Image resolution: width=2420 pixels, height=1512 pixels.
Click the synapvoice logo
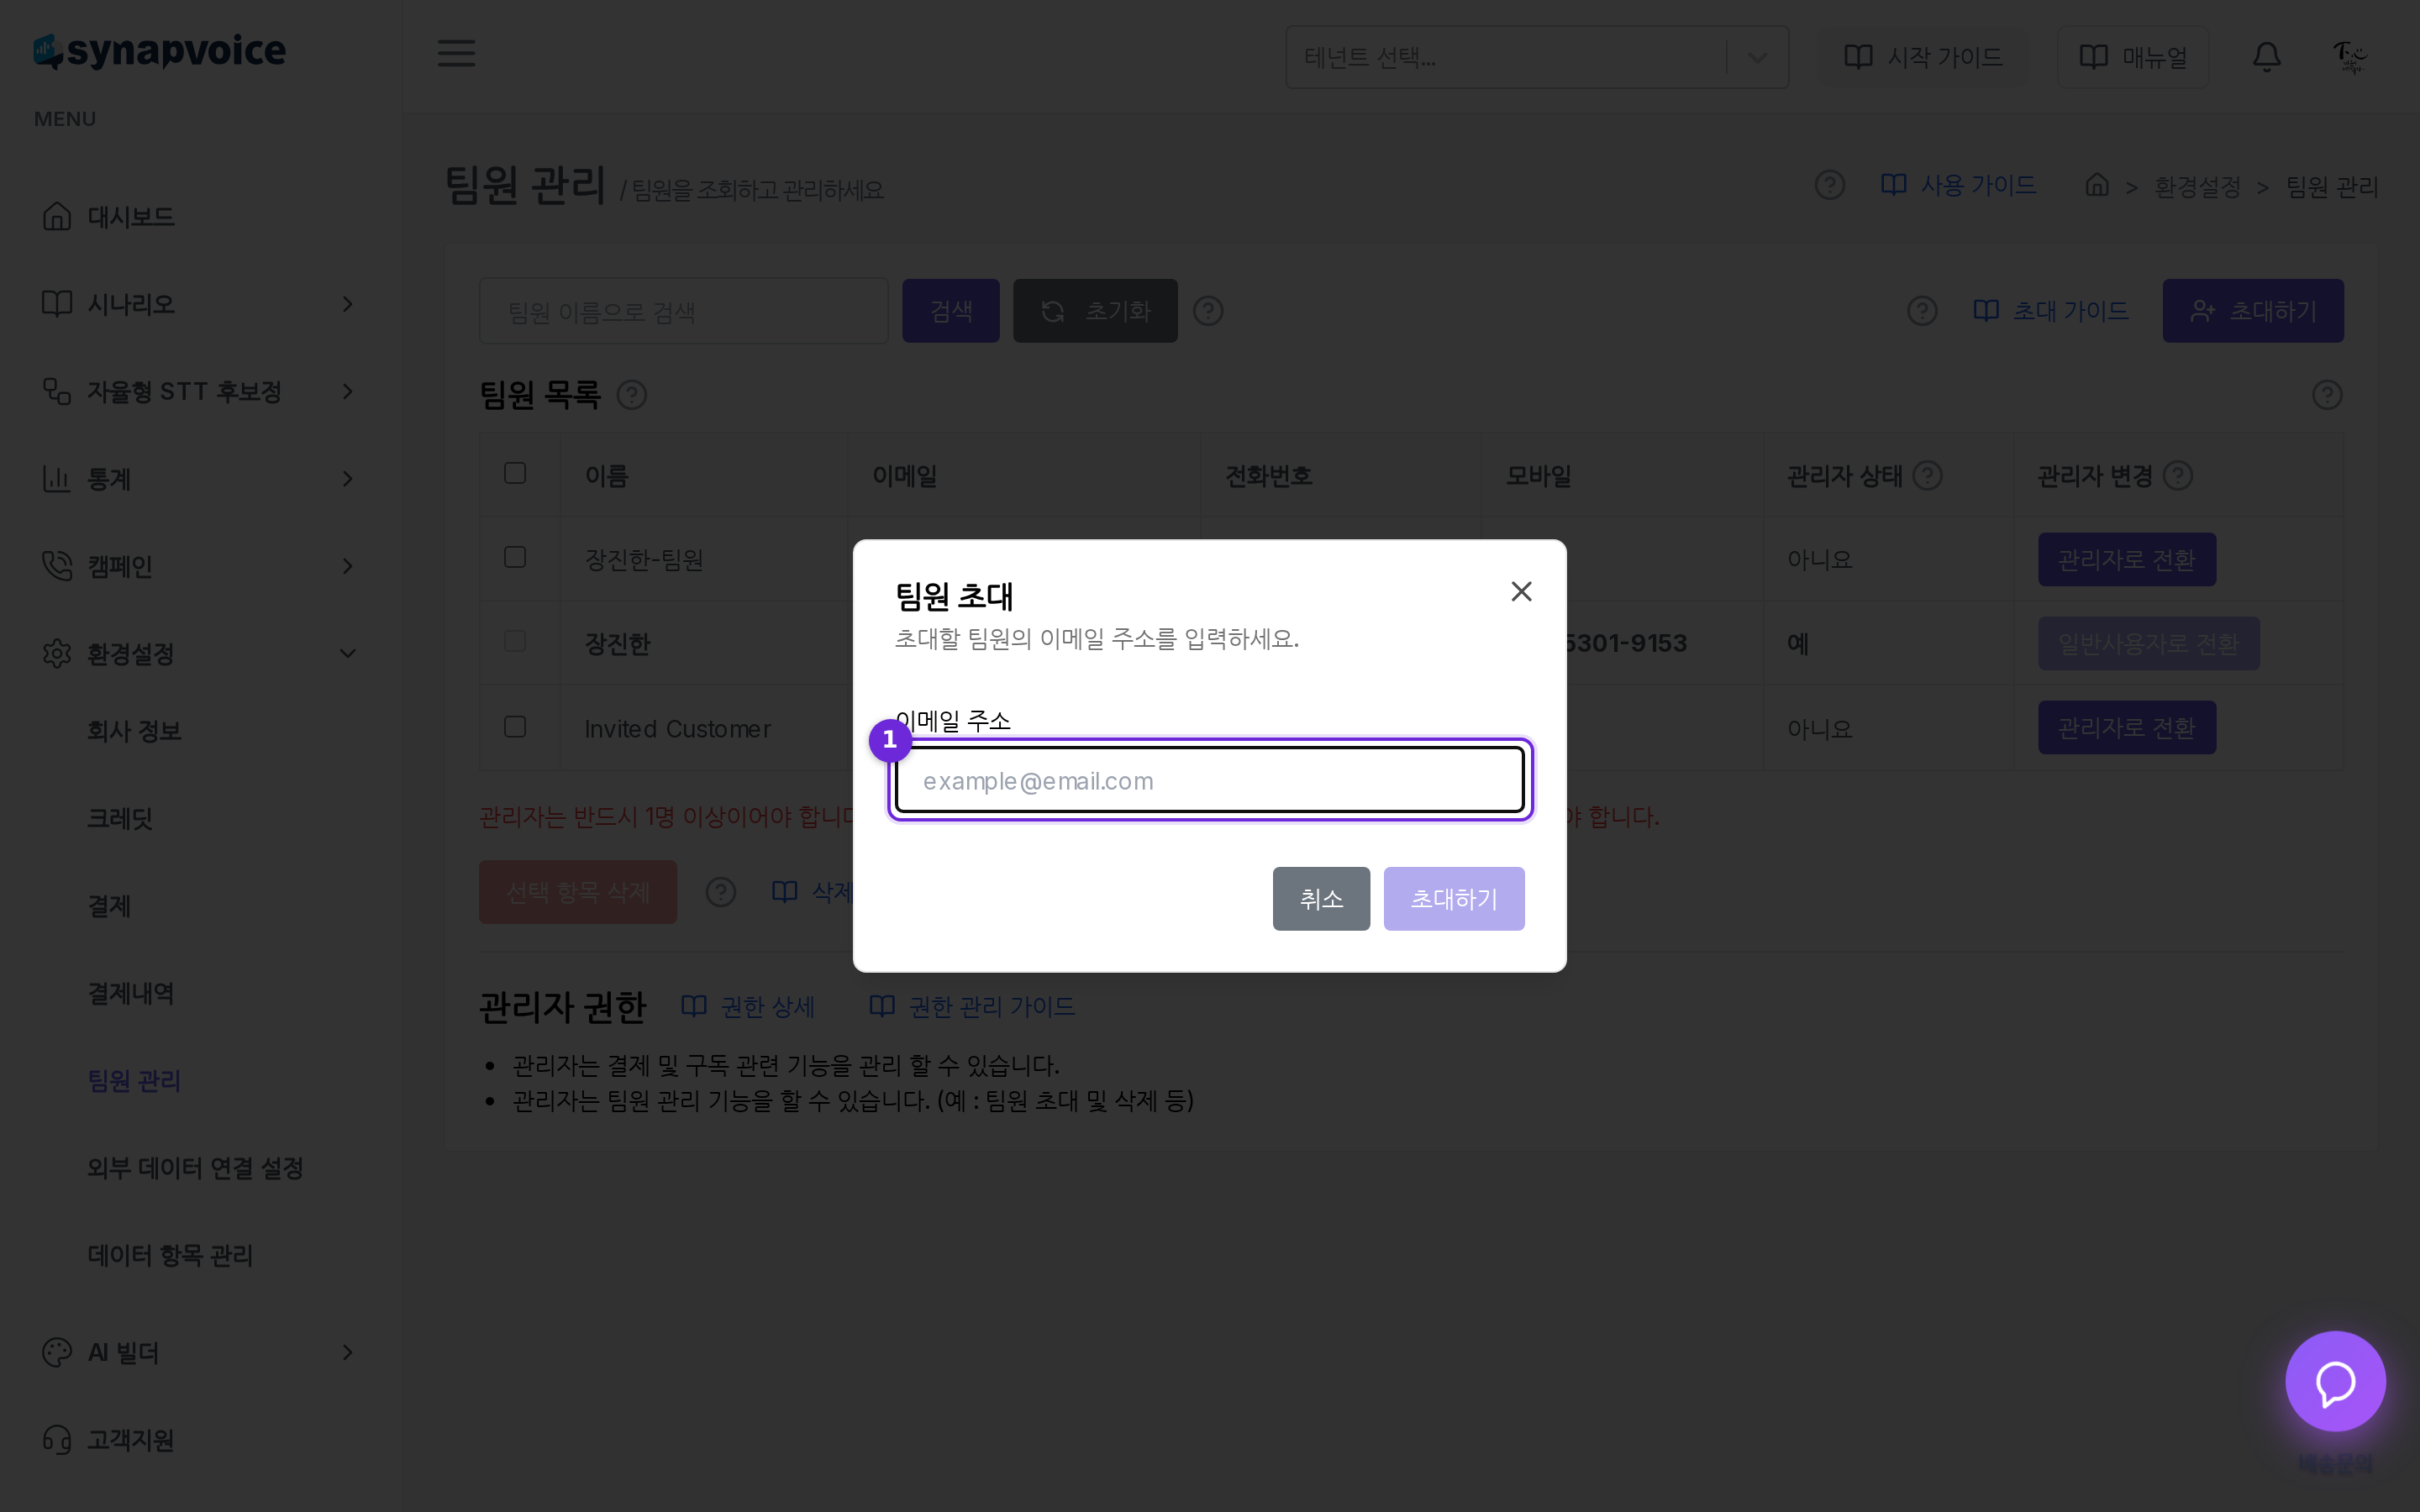tap(160, 51)
